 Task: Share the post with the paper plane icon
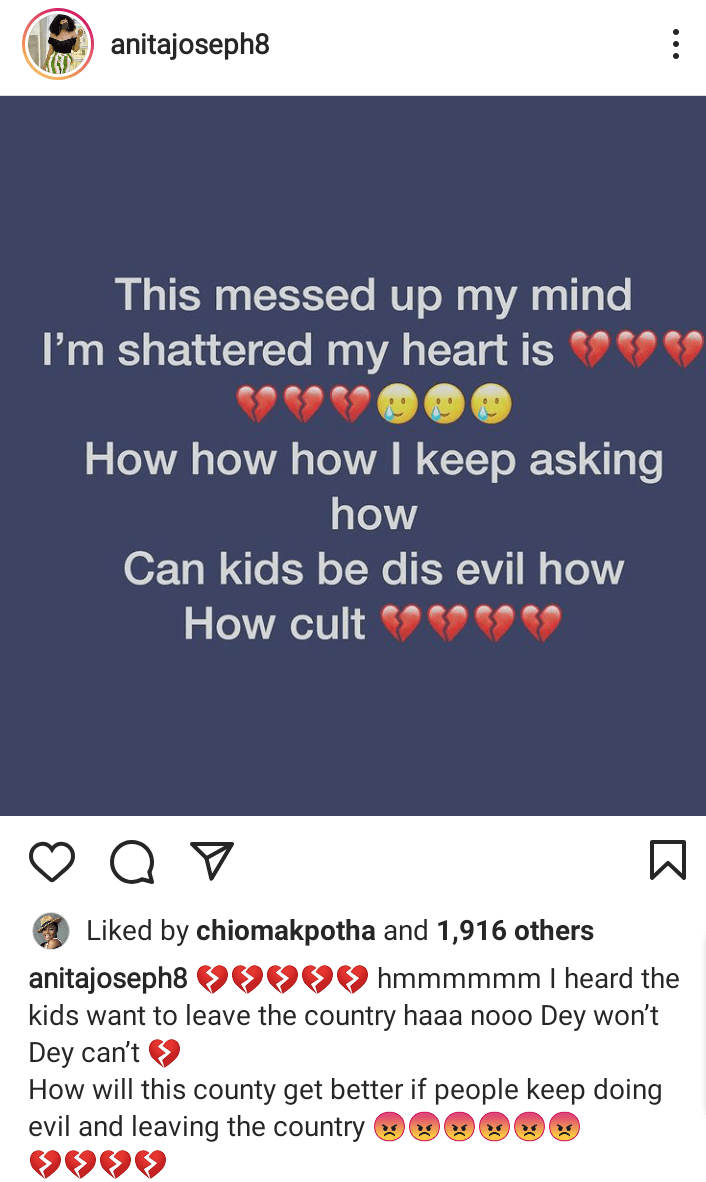[x=212, y=860]
